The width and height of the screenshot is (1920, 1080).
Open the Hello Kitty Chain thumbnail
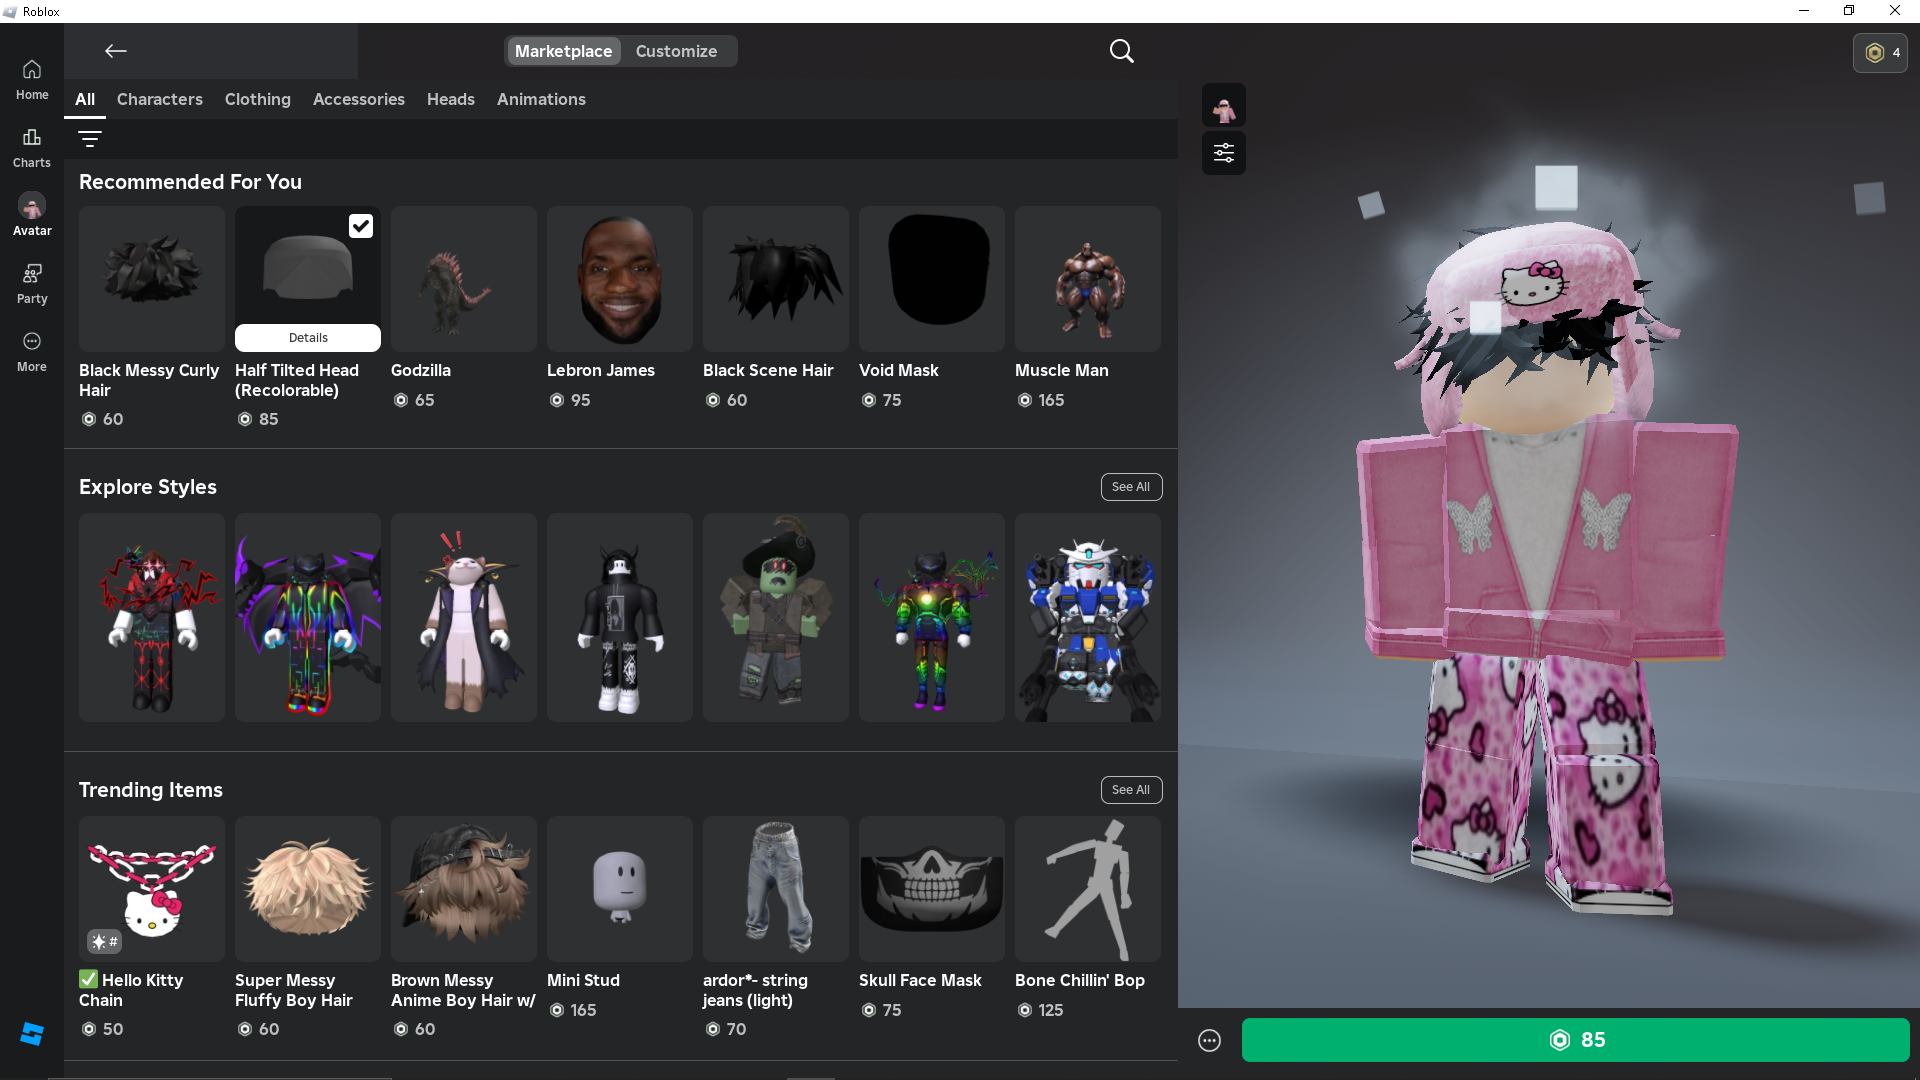152,889
